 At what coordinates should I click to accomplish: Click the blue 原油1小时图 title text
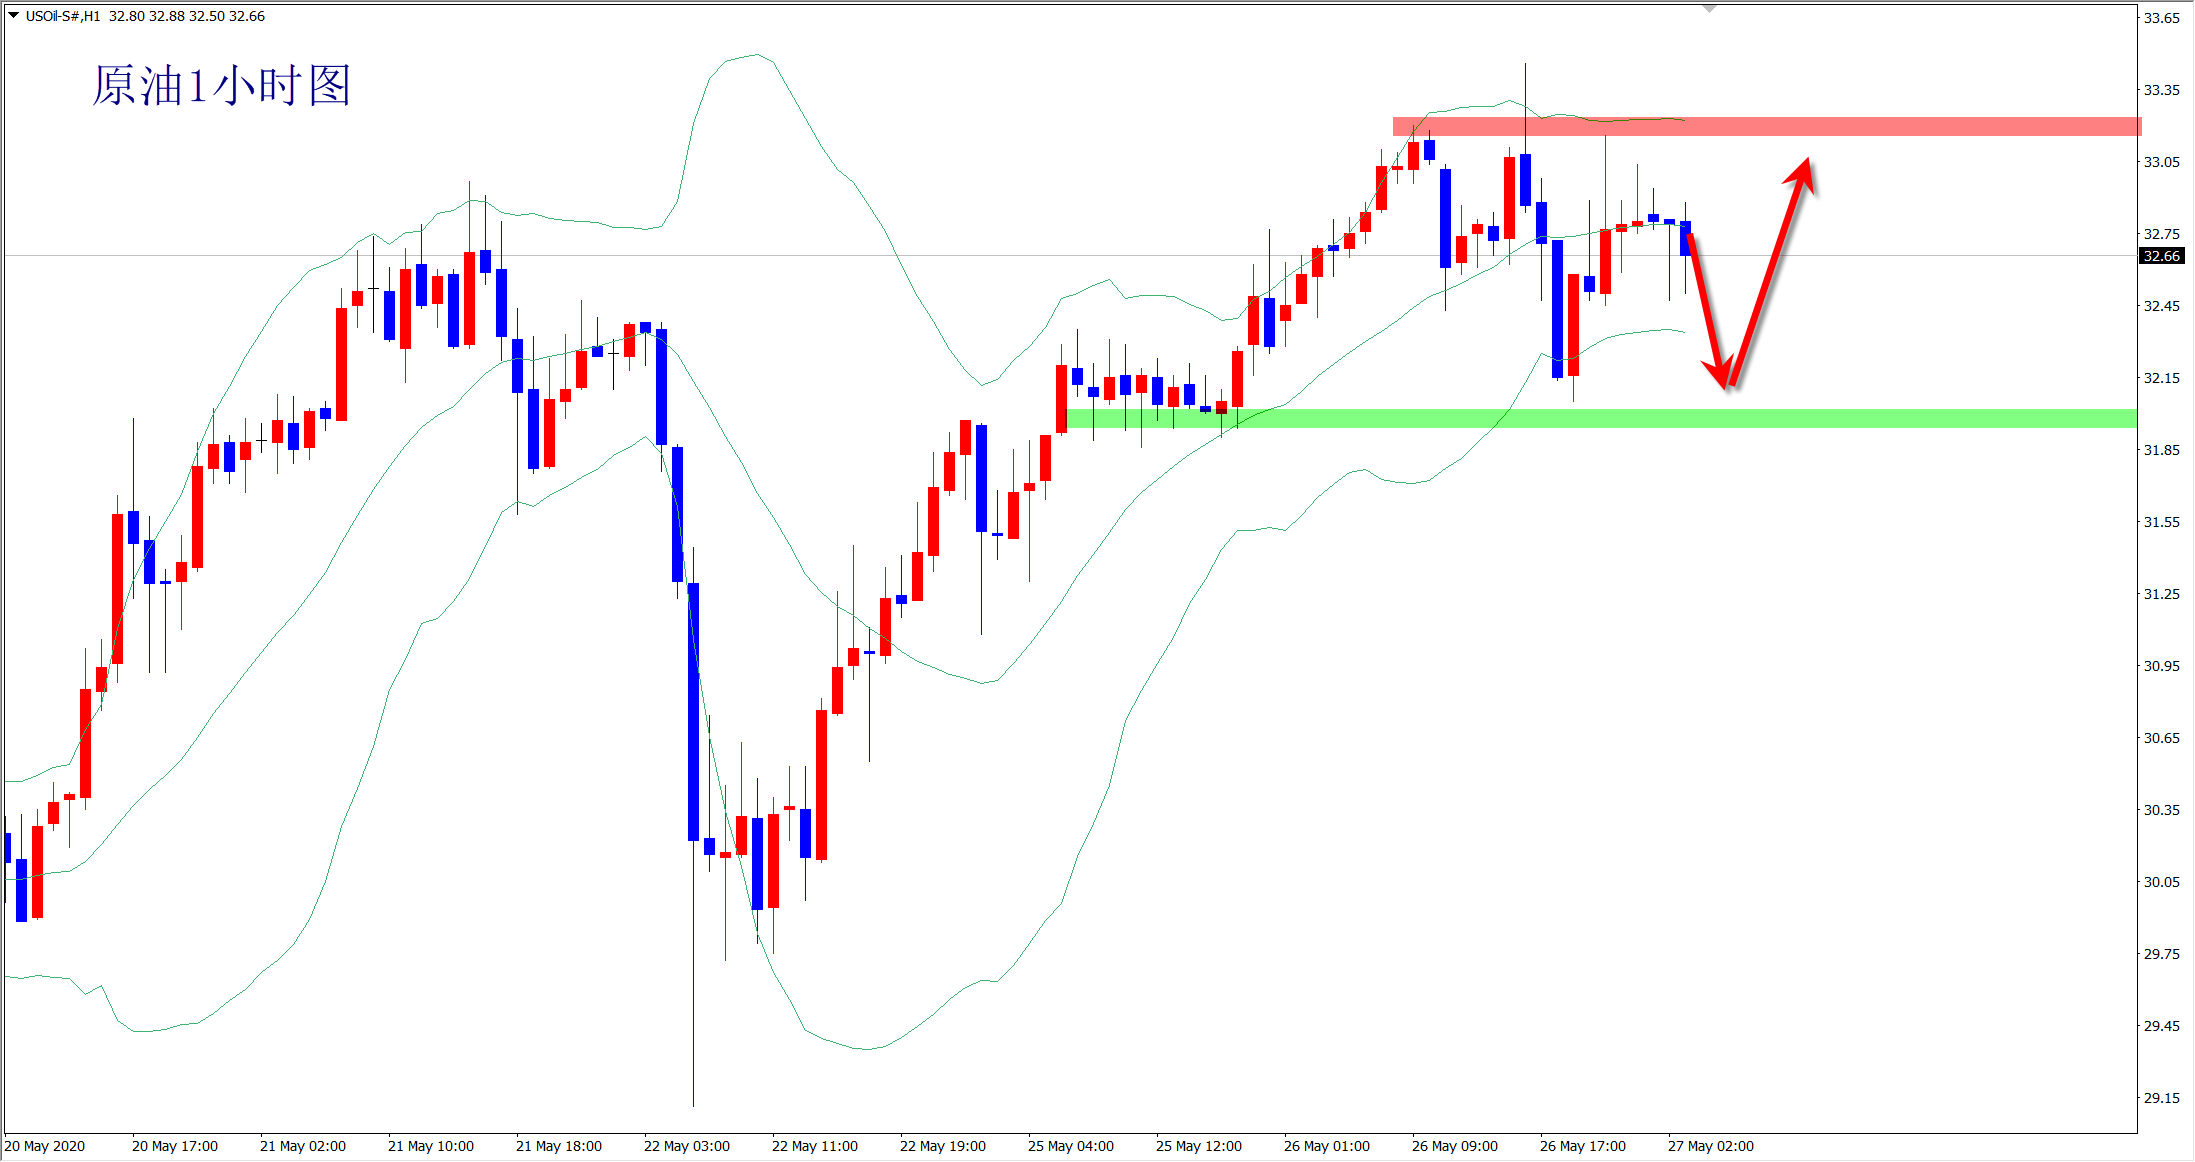[x=221, y=86]
